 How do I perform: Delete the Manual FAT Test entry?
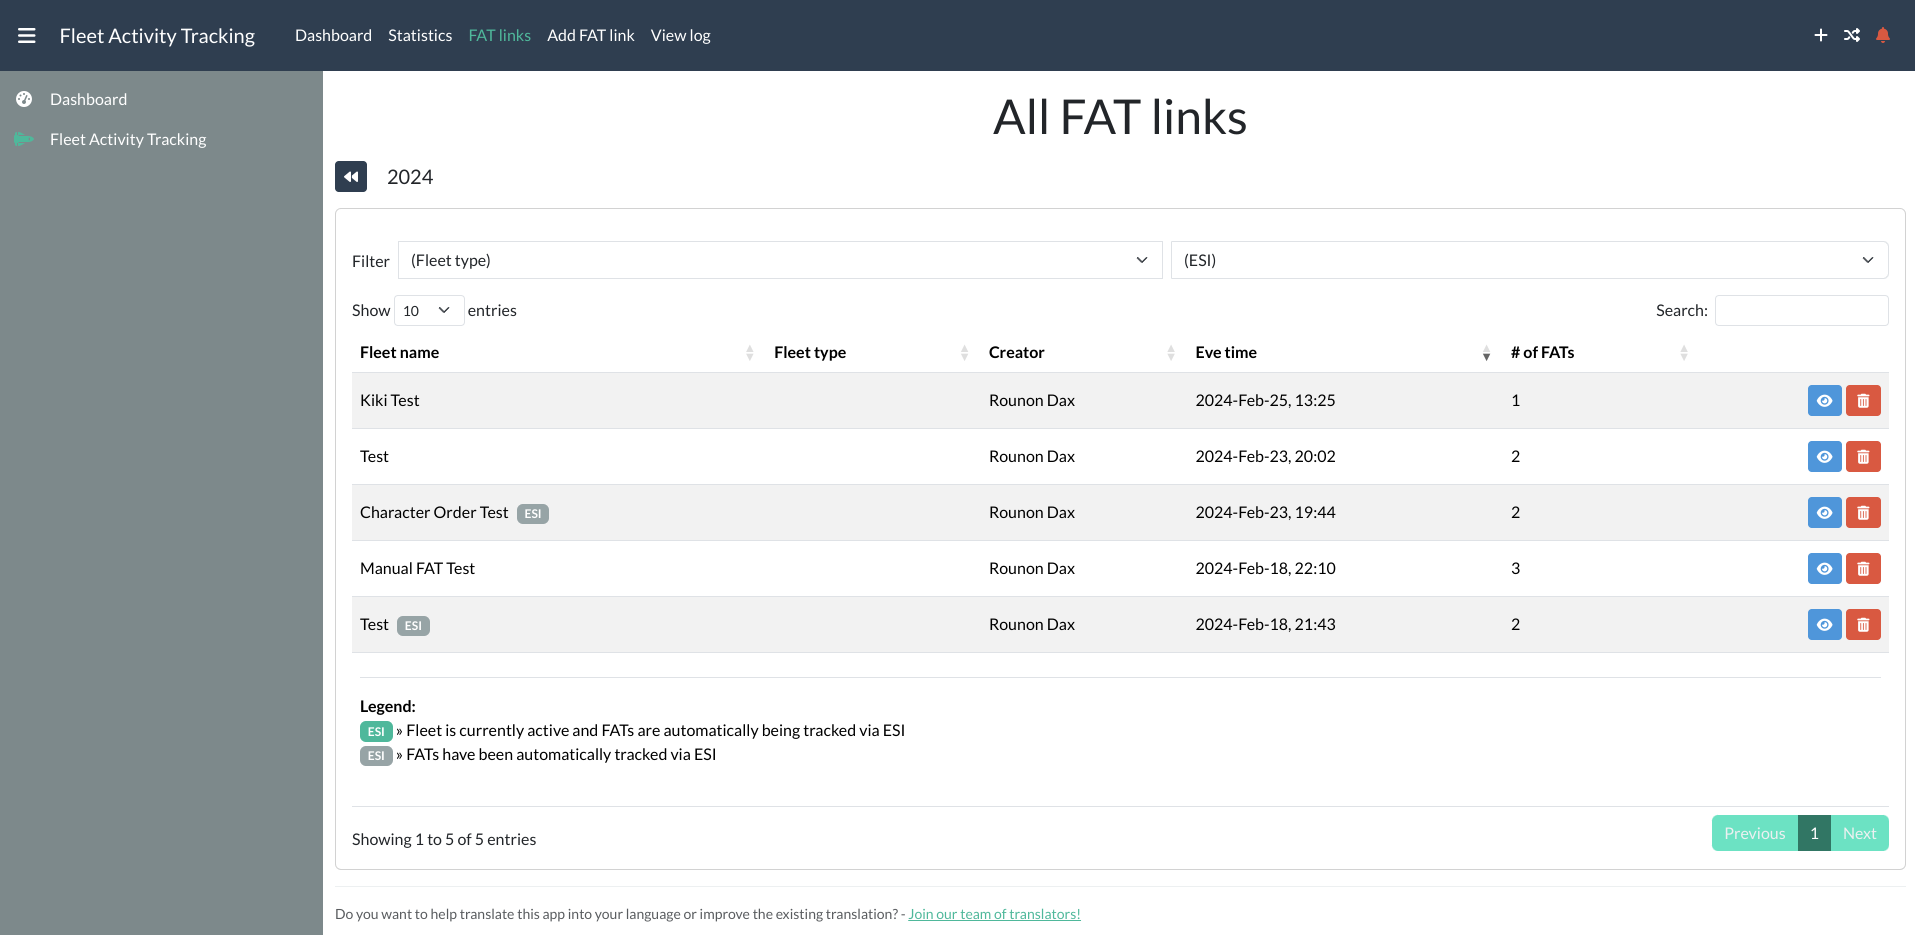(x=1862, y=568)
